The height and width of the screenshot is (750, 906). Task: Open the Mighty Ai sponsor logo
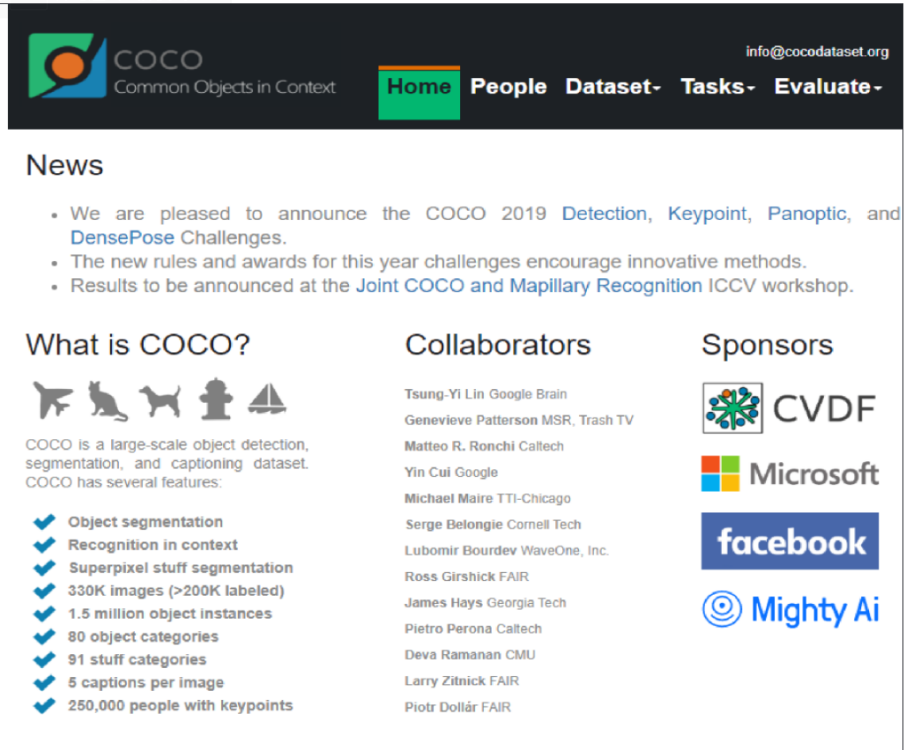tap(789, 608)
